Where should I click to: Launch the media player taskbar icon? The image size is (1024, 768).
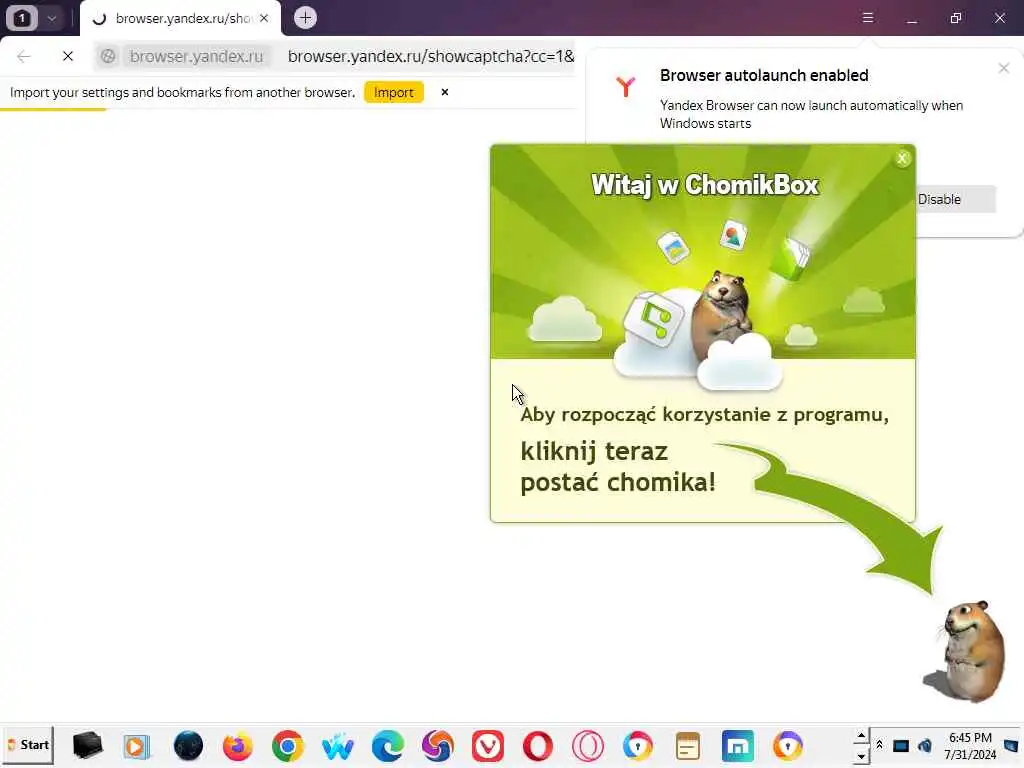136,746
